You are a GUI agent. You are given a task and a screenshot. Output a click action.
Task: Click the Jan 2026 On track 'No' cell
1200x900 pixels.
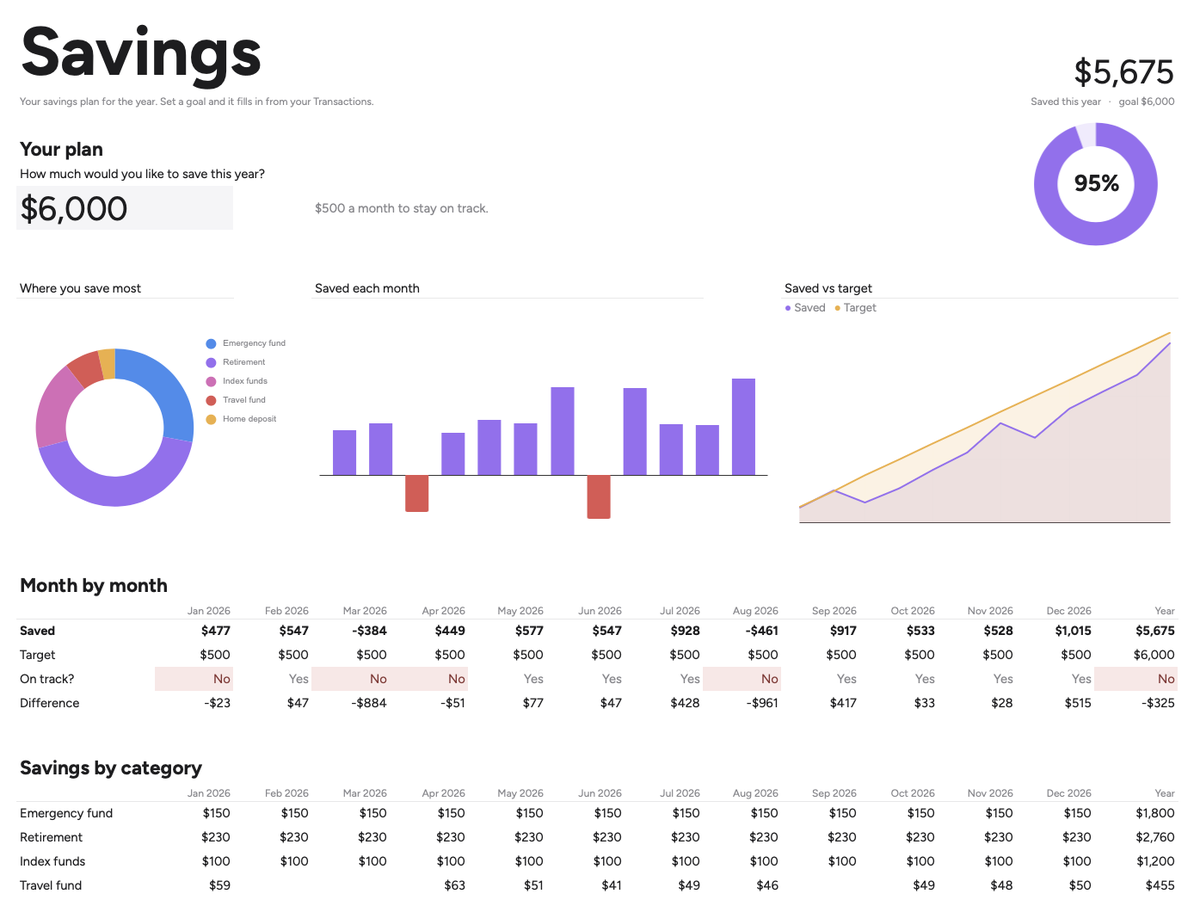tap(194, 679)
